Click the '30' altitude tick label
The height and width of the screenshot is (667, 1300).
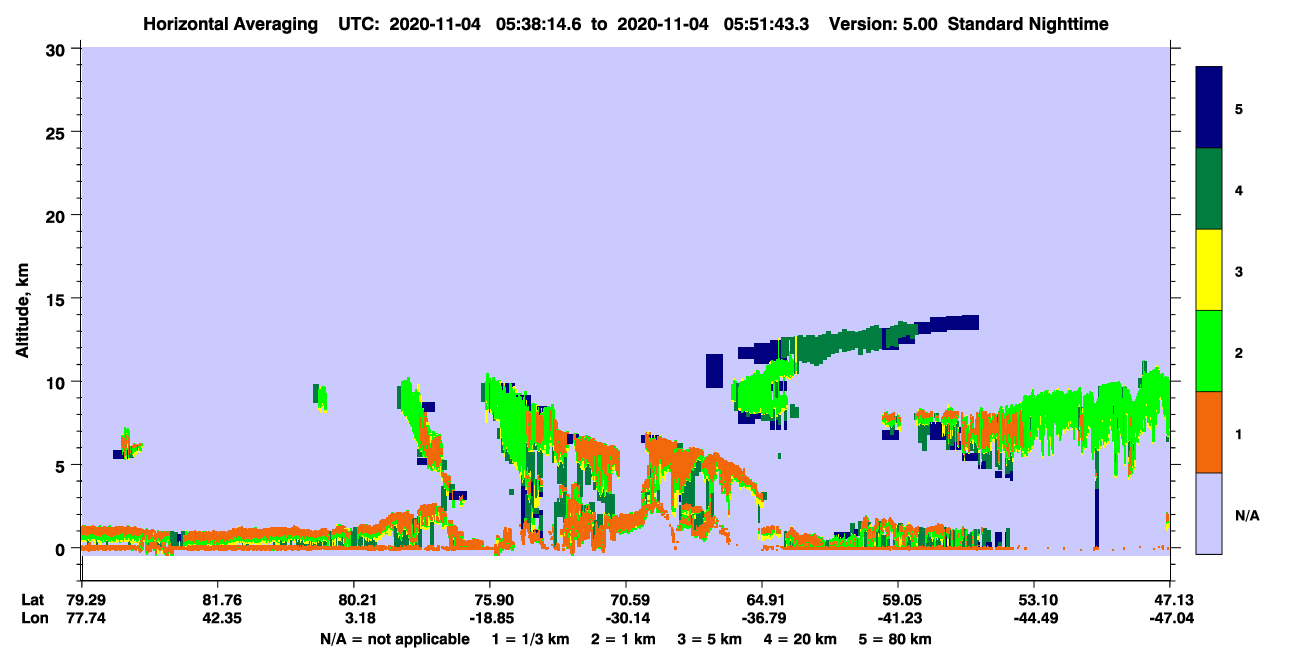pyautogui.click(x=58, y=48)
